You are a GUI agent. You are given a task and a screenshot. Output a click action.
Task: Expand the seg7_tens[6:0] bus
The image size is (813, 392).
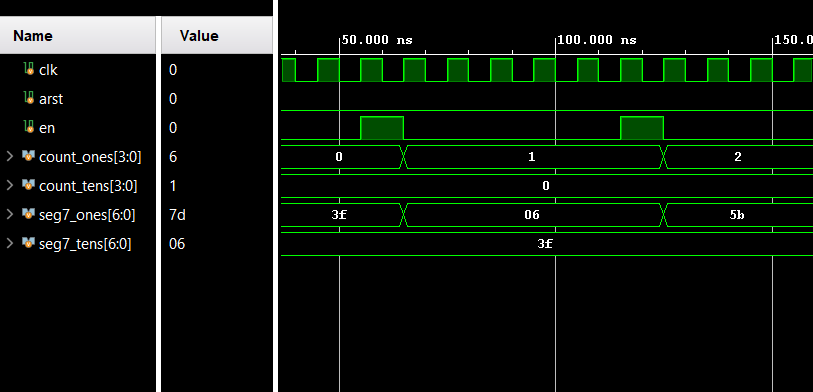pos(9,243)
